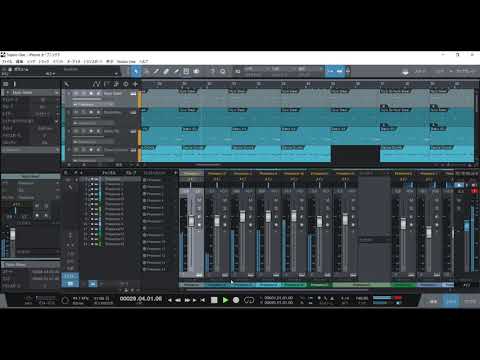The image size is (480, 360).
Task: Select the Arrow tool in toolbar
Action: click(x=136, y=71)
